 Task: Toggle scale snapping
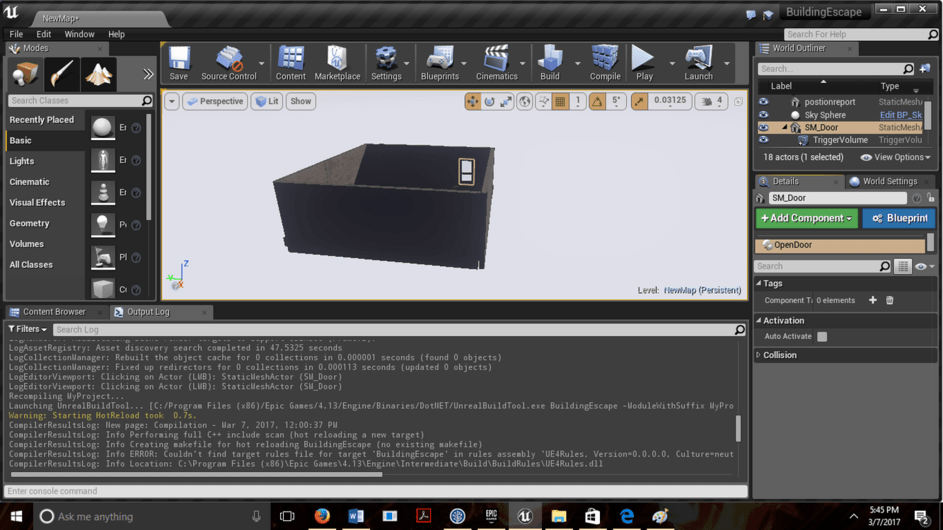tap(639, 102)
